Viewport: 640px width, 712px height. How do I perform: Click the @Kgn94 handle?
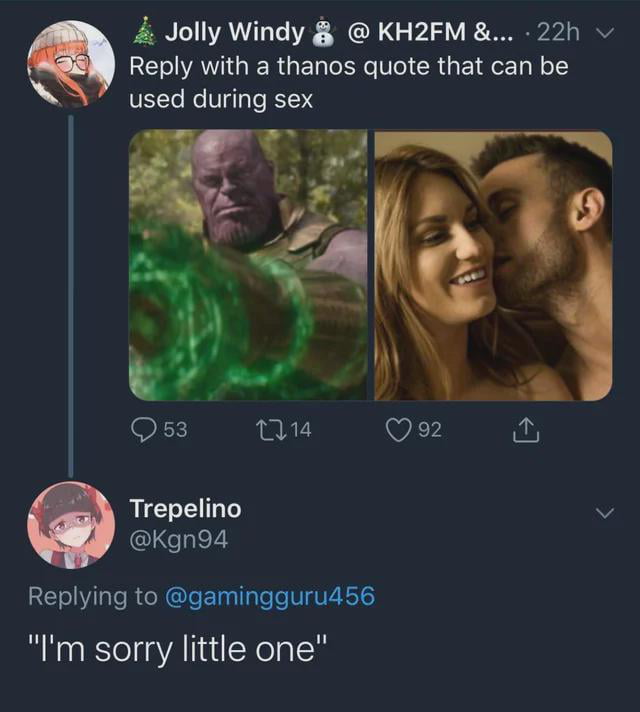(179, 540)
